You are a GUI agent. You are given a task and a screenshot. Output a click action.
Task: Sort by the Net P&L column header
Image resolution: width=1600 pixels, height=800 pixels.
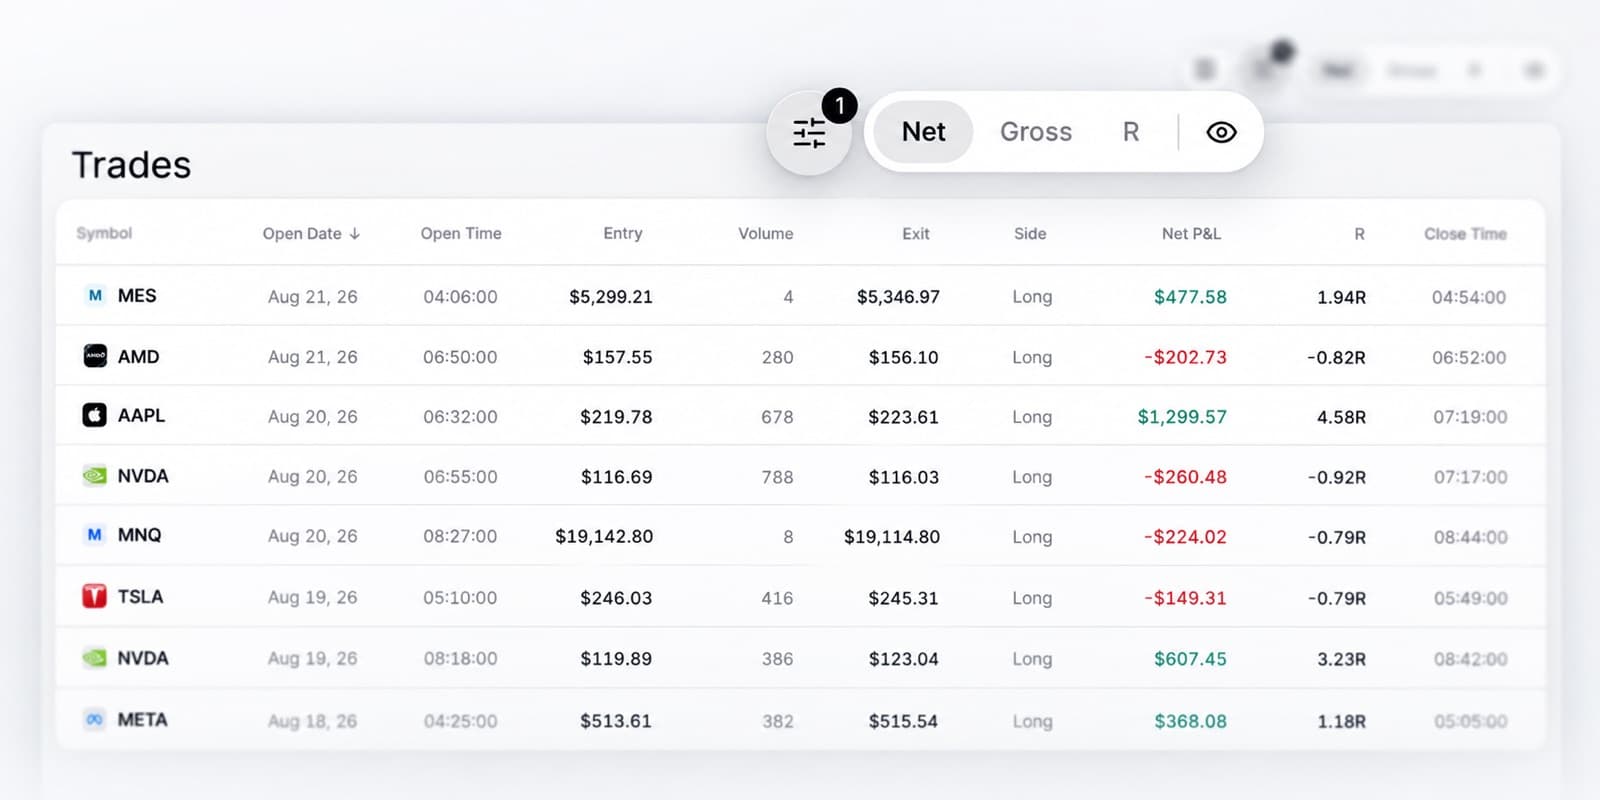pyautogui.click(x=1191, y=233)
